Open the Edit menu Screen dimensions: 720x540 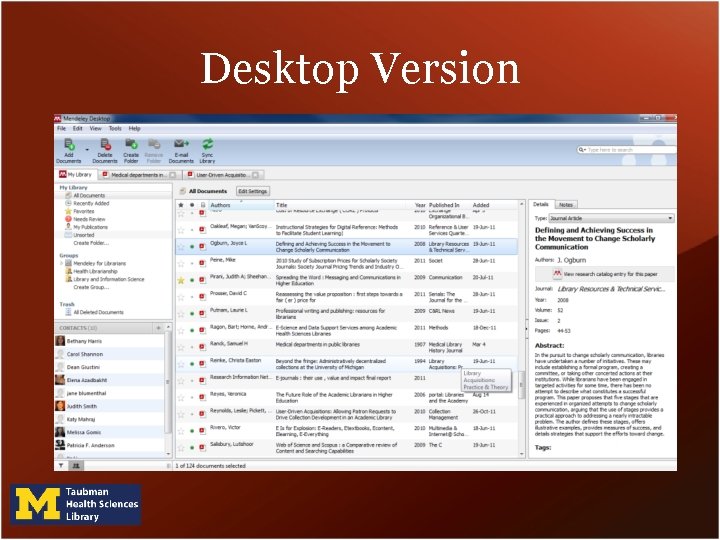point(78,129)
